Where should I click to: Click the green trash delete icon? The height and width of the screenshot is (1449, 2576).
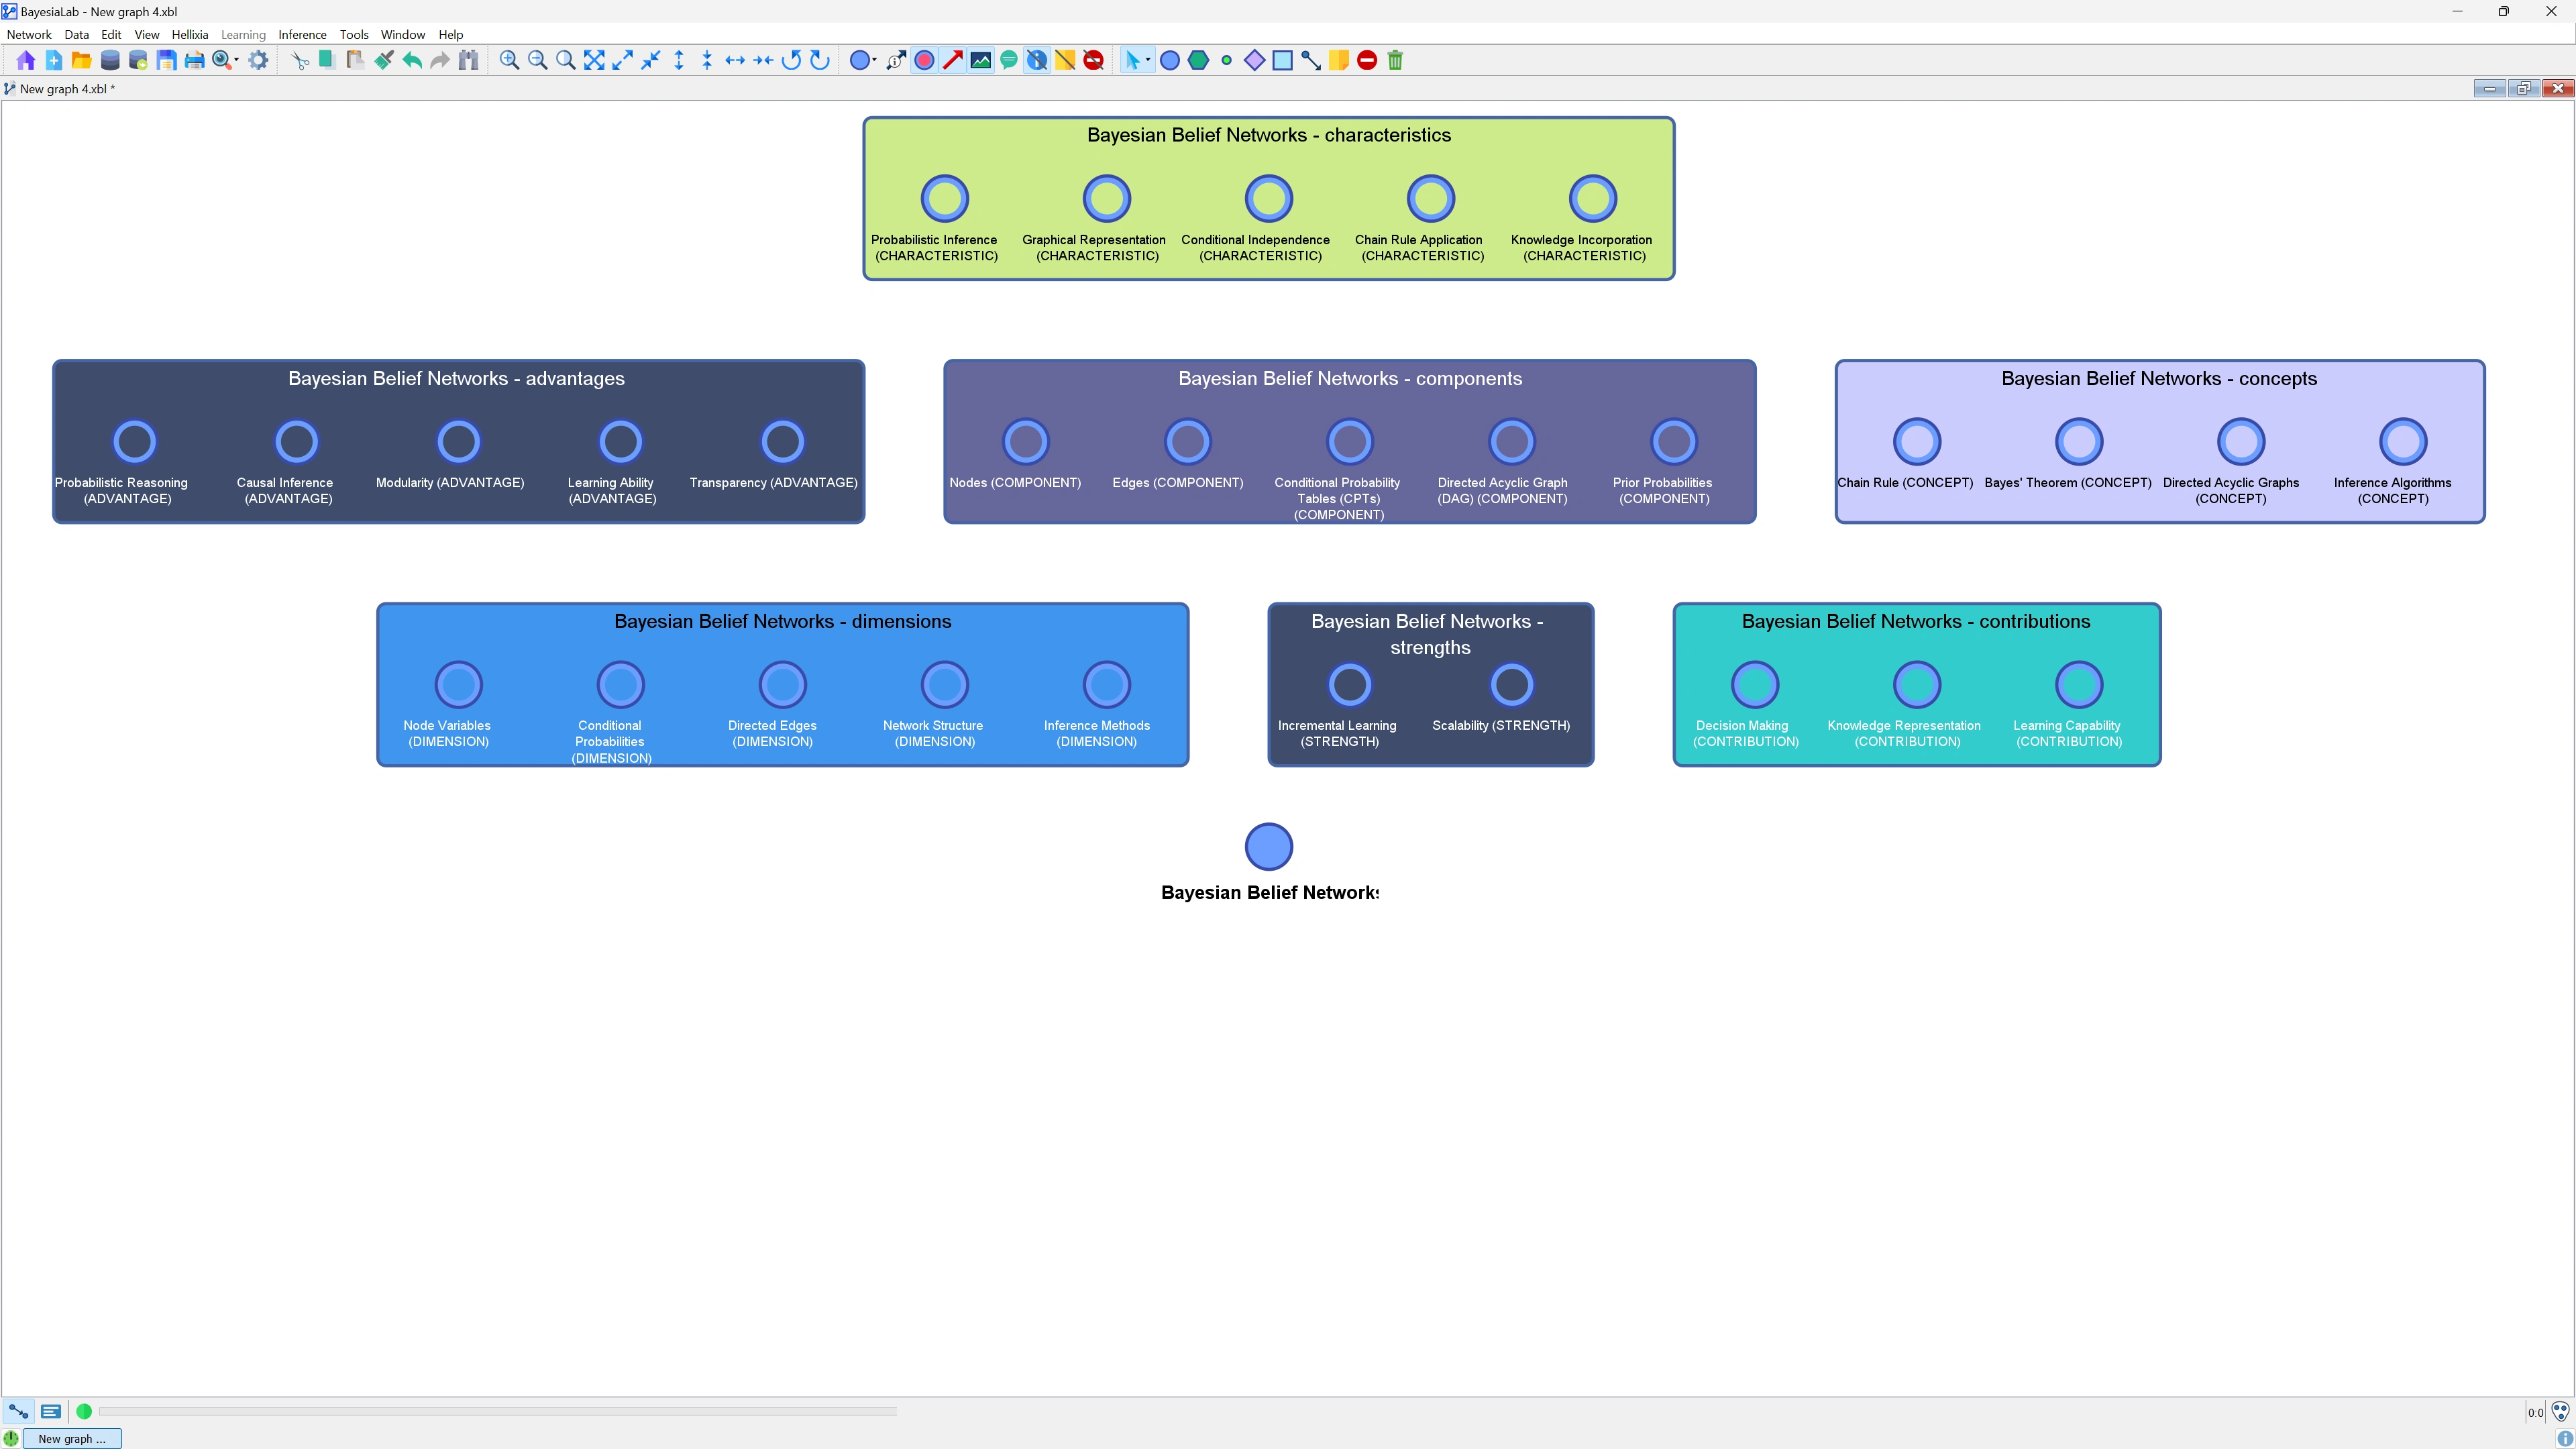(1395, 60)
